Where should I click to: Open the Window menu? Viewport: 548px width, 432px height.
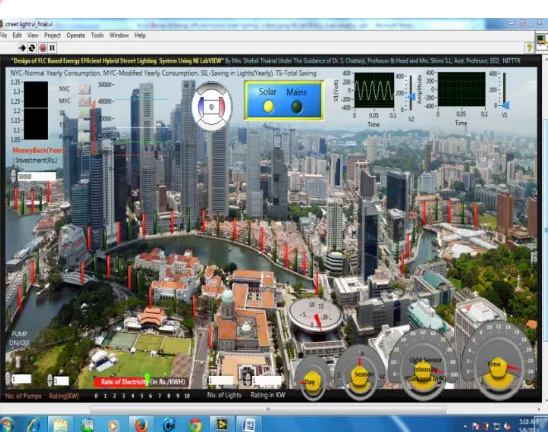[119, 35]
